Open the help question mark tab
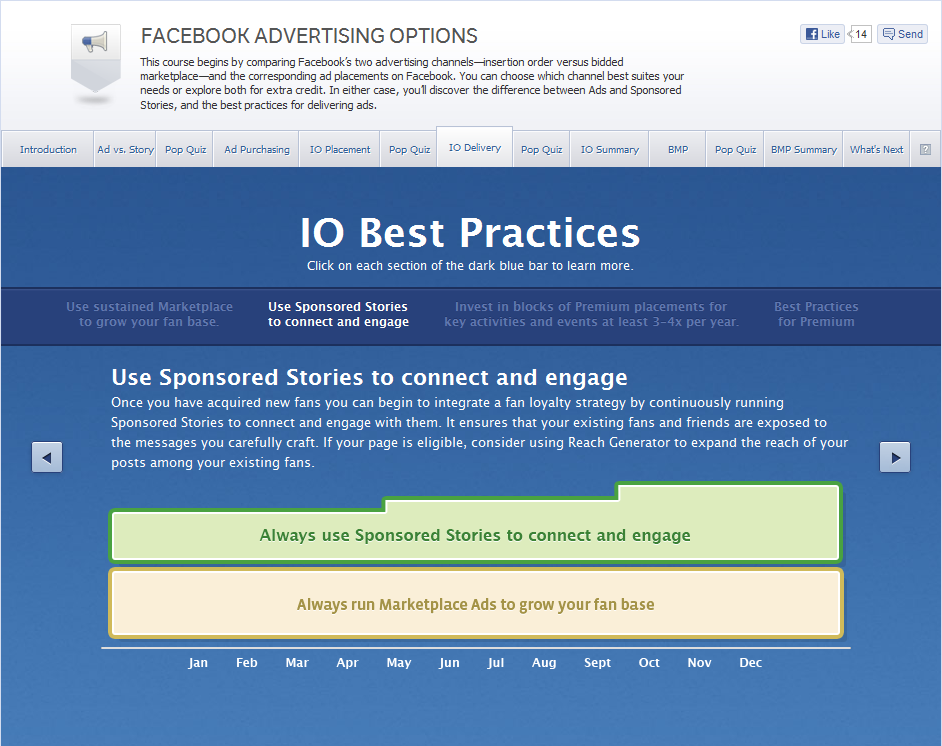This screenshot has height=746, width=942. point(925,150)
